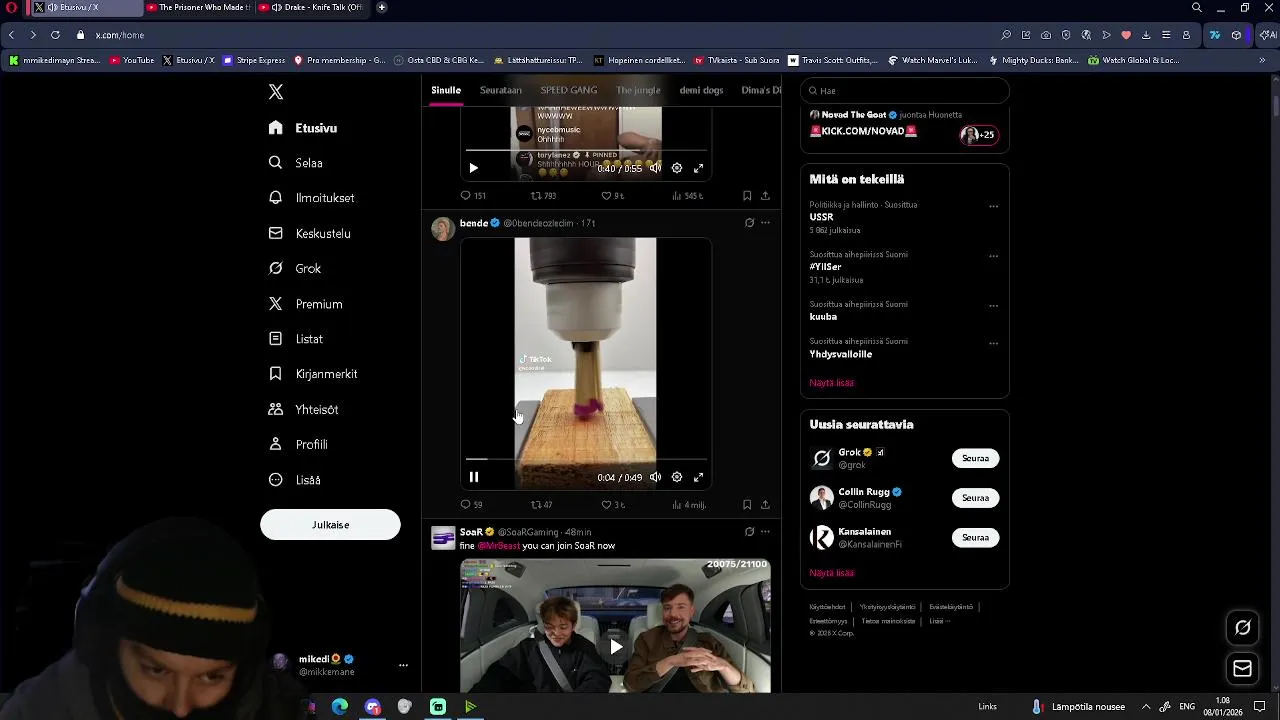The image size is (1280, 720).
Task: Open Microsoft Edge from the taskbar
Action: 340,707
